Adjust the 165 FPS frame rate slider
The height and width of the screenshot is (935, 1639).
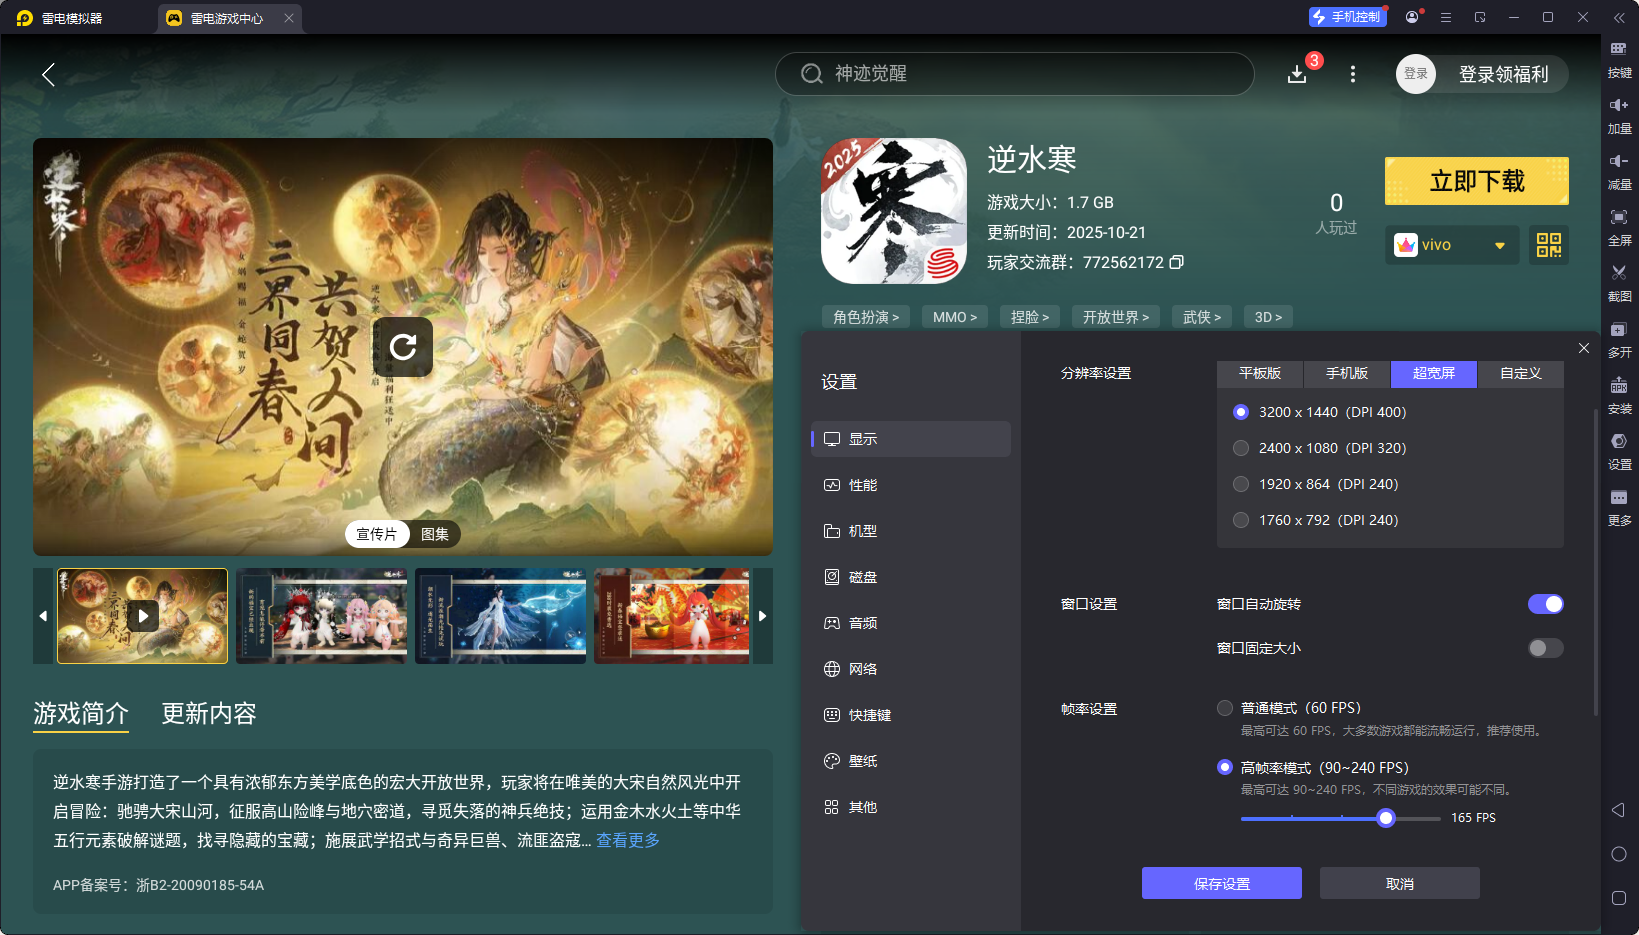1386,818
